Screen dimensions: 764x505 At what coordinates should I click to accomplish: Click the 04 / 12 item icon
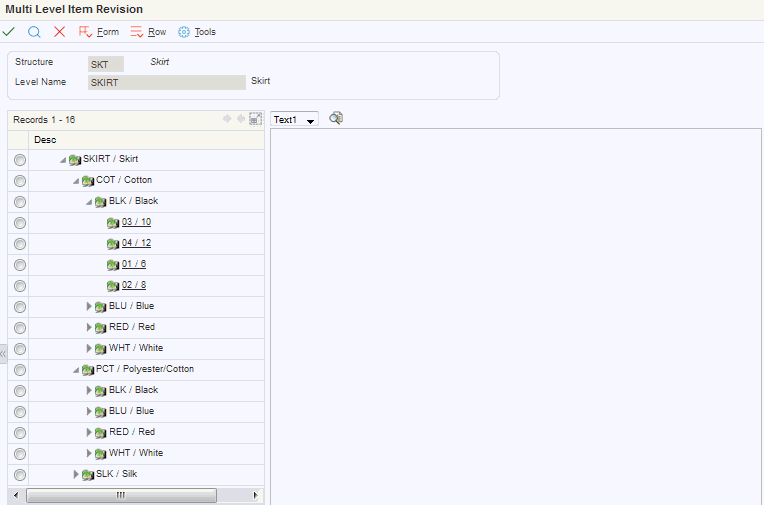coord(113,244)
